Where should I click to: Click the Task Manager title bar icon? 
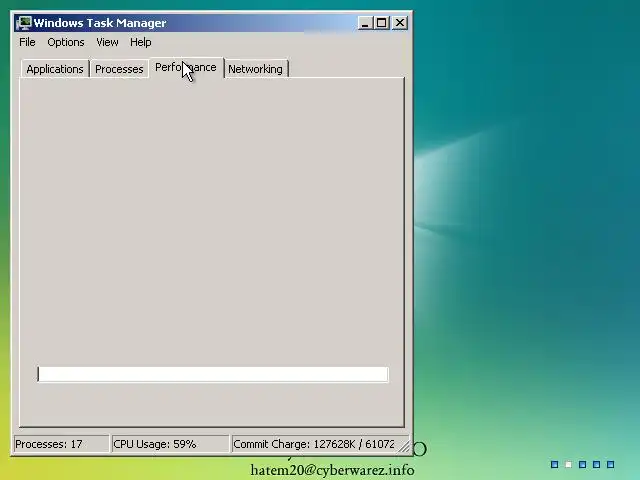24,23
